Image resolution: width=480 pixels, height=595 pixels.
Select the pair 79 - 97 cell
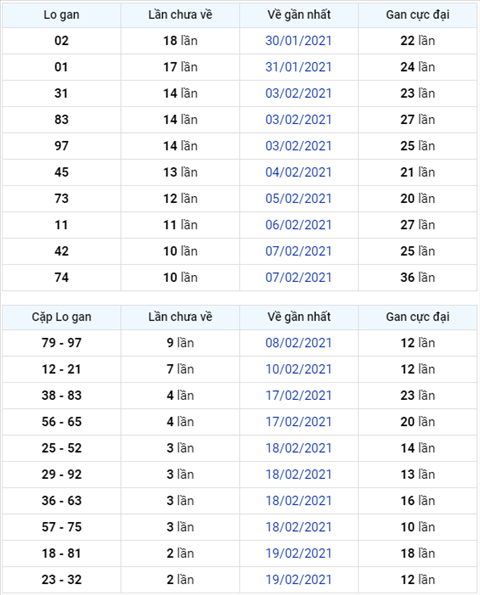[x=61, y=343]
